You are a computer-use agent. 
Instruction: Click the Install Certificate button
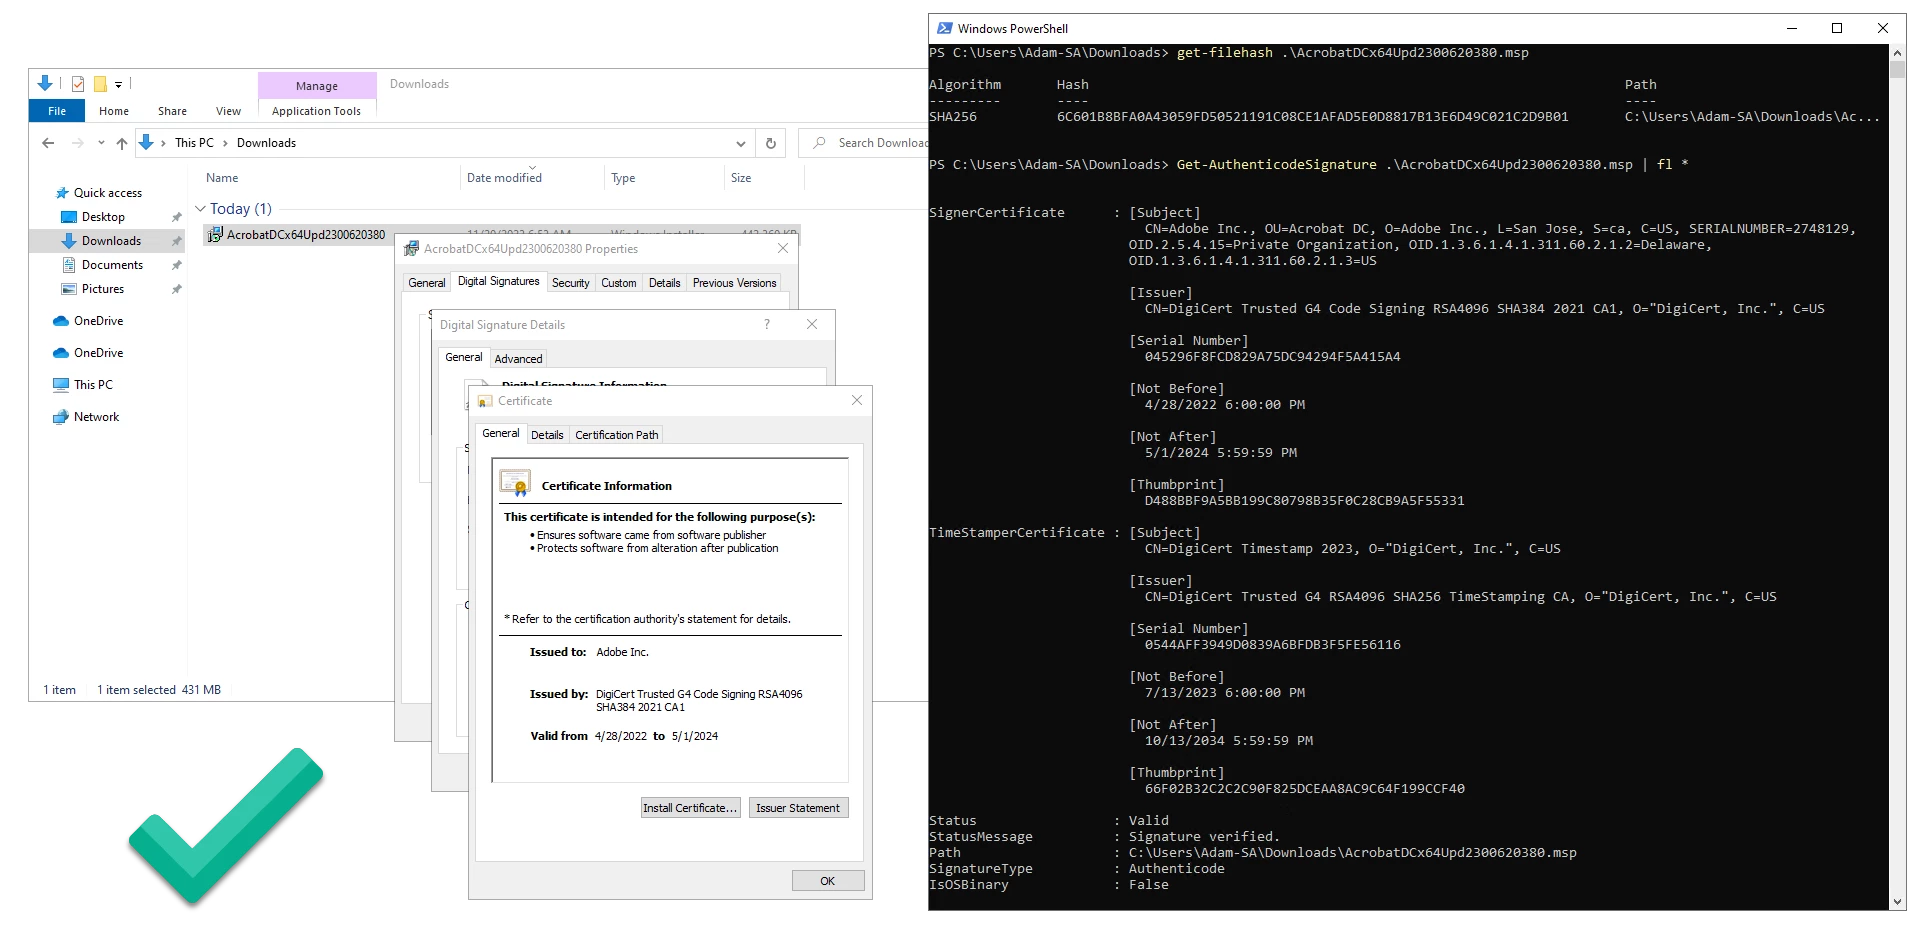point(690,808)
